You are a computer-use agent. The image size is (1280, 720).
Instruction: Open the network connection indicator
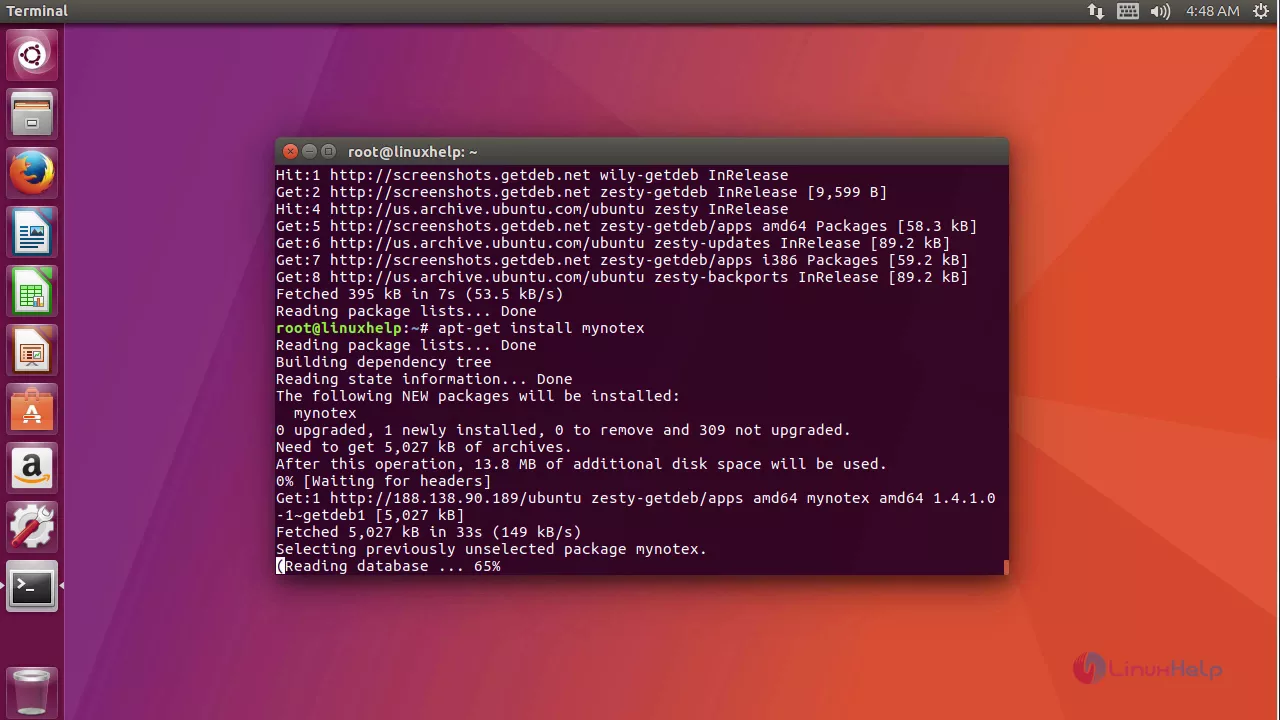point(1096,11)
